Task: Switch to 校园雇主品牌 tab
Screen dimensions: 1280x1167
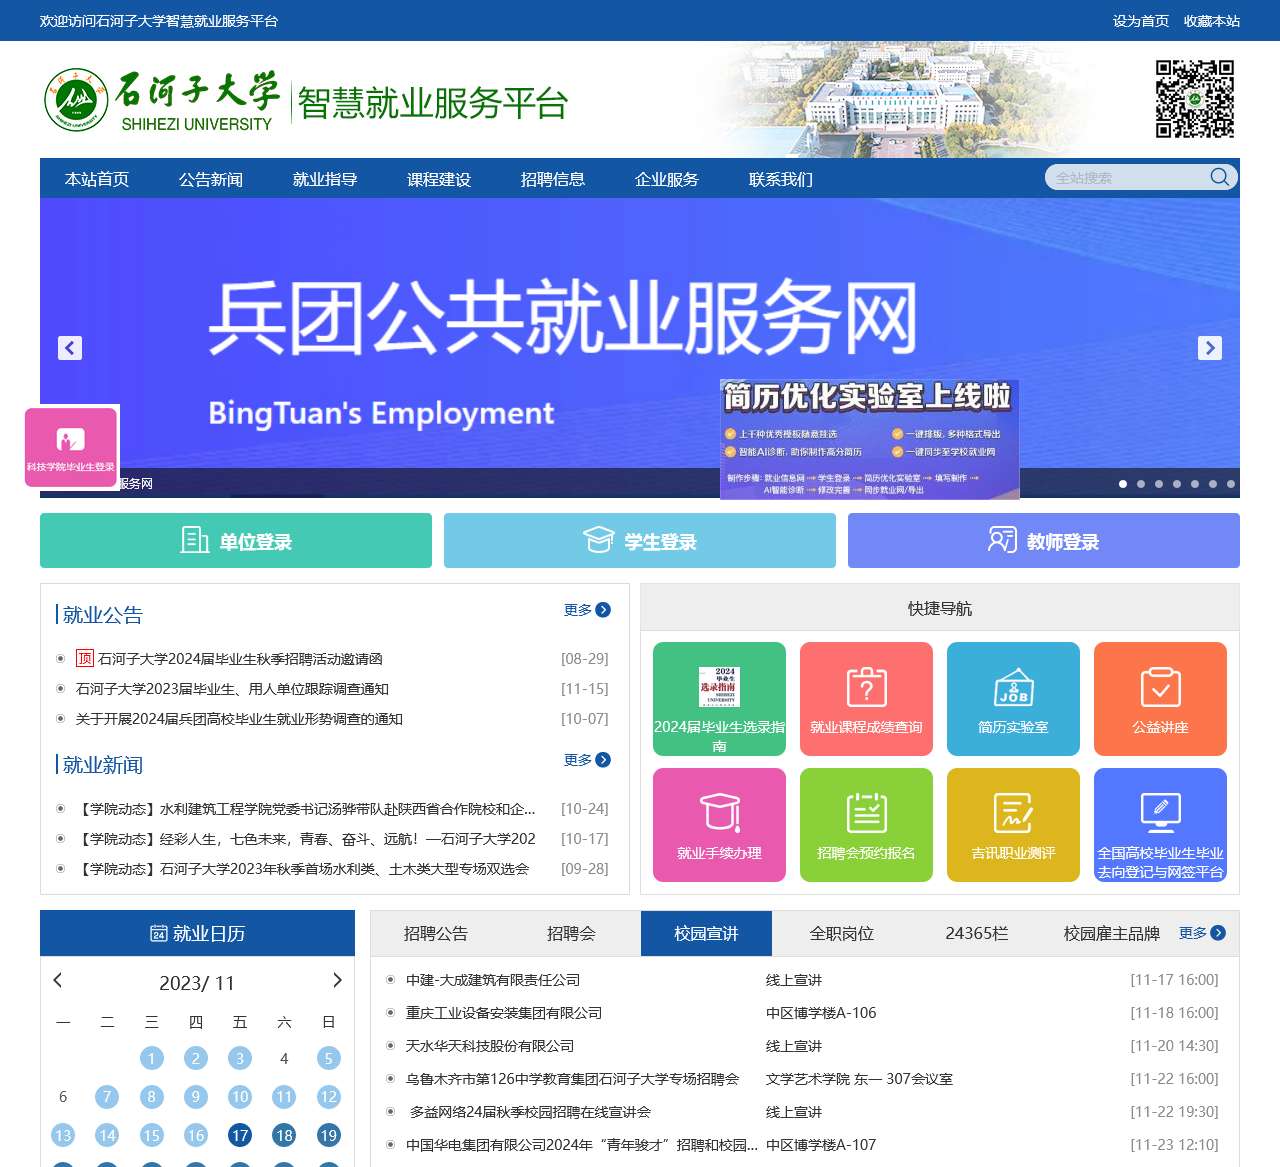Action: click(1112, 933)
